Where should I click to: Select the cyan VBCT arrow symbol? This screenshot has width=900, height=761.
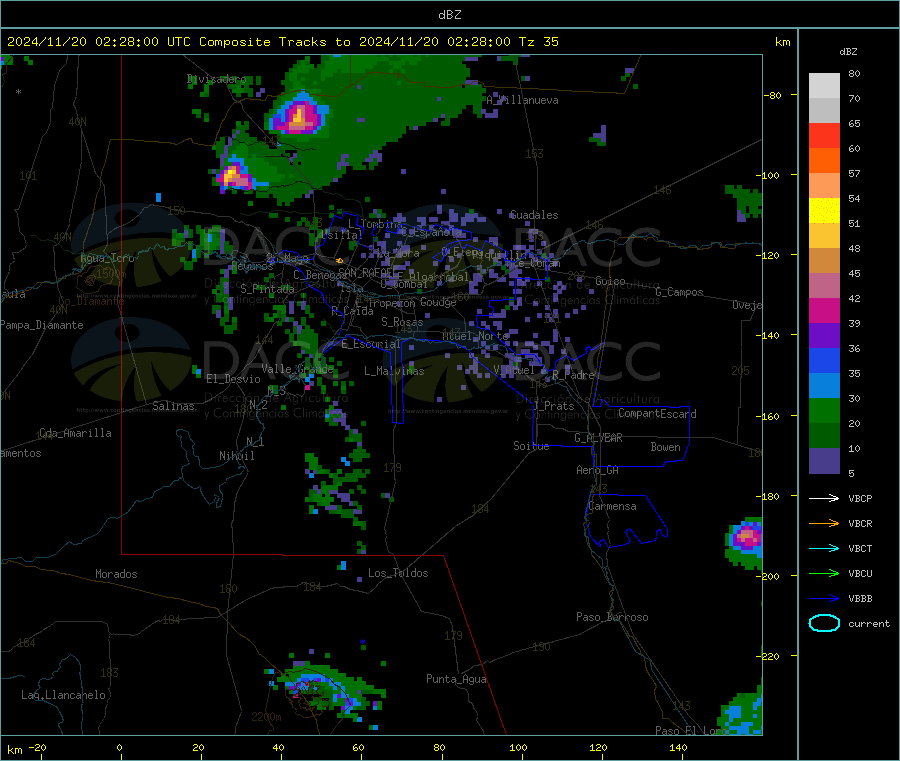pyautogui.click(x=824, y=549)
